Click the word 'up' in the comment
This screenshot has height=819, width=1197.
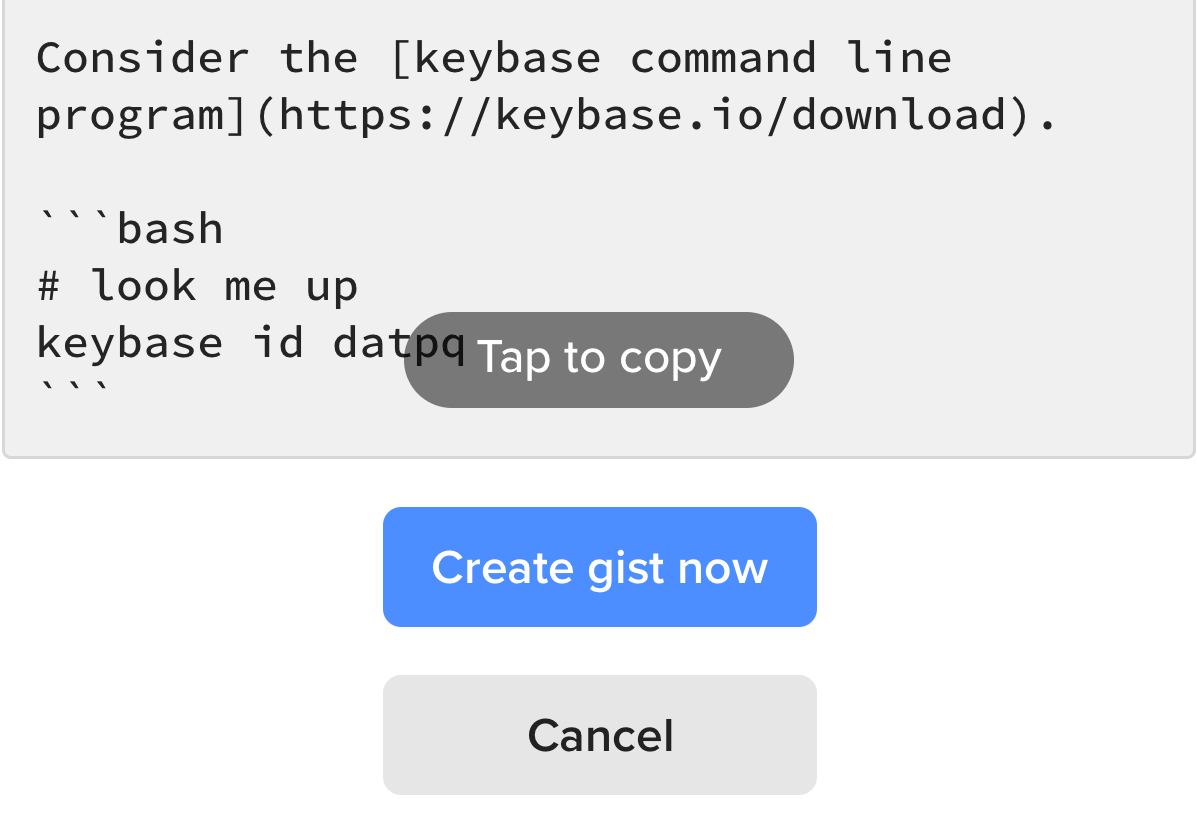pos(331,287)
